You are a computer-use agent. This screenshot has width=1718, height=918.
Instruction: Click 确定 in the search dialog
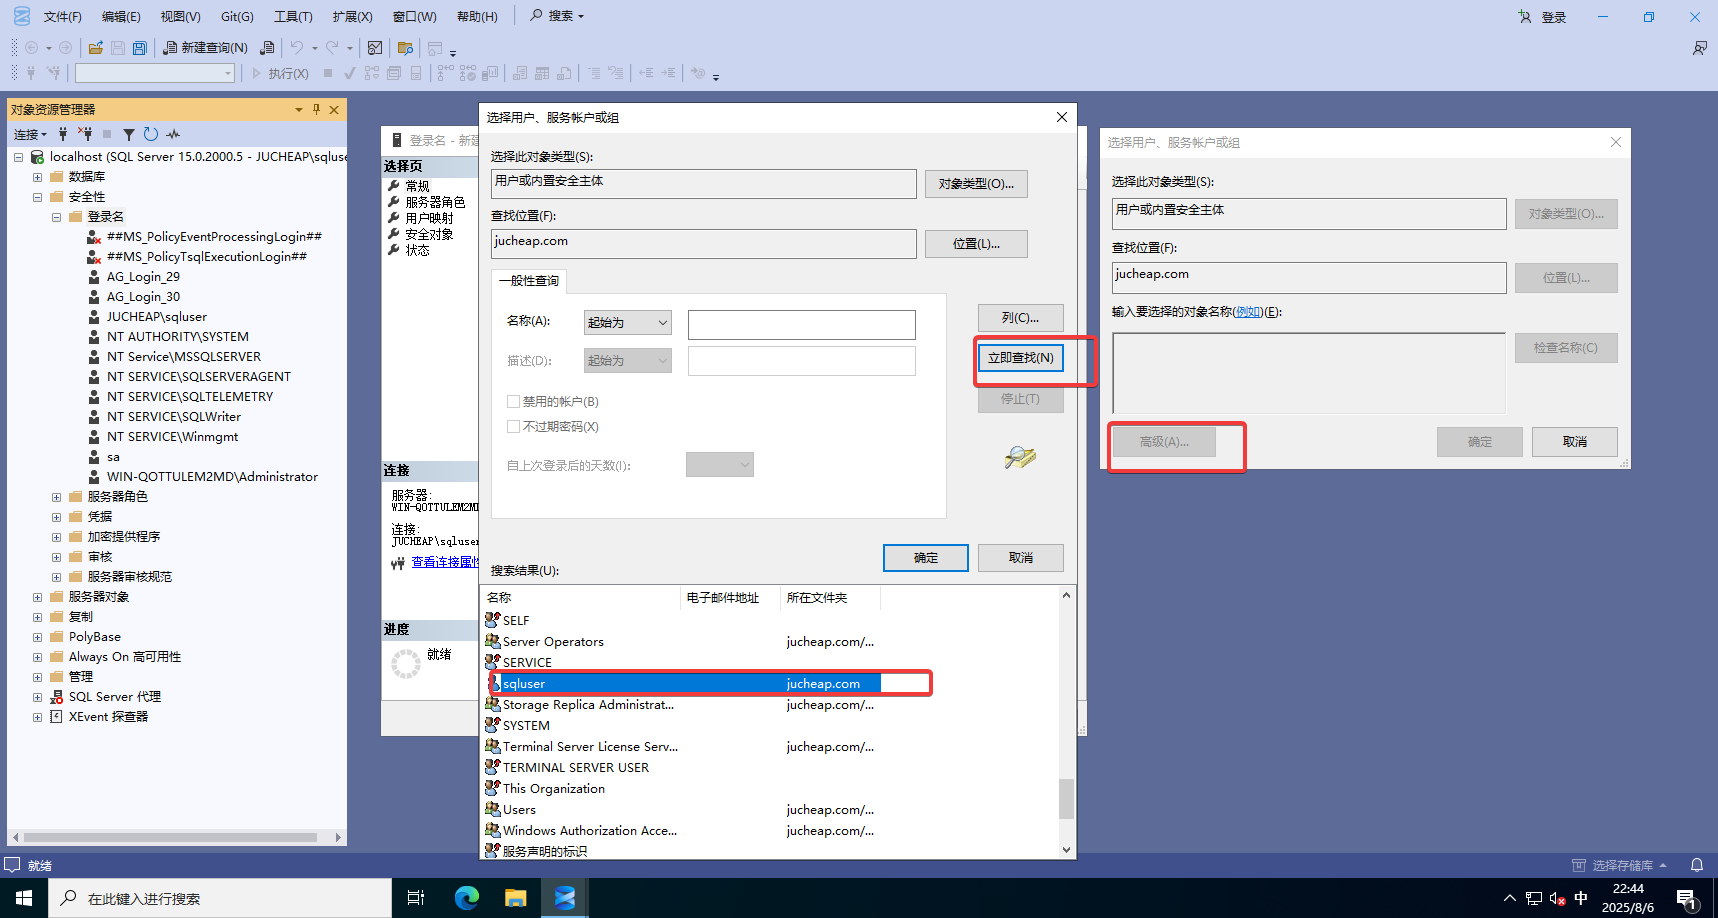925,558
